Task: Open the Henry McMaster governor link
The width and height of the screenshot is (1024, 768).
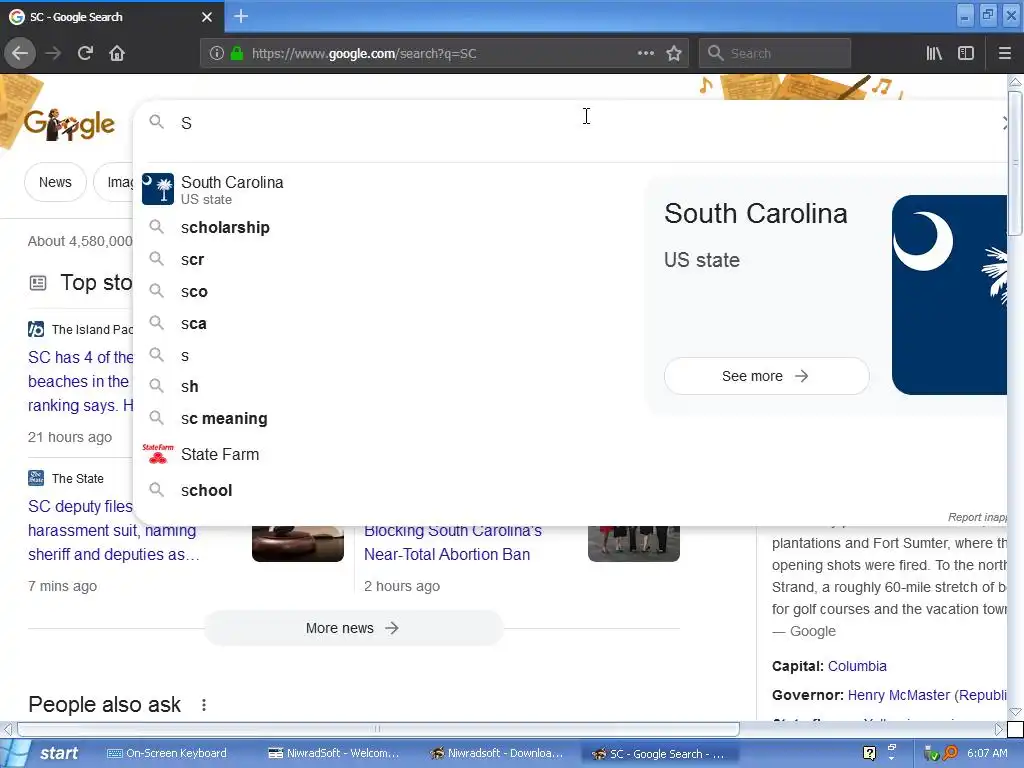Action: click(x=898, y=695)
